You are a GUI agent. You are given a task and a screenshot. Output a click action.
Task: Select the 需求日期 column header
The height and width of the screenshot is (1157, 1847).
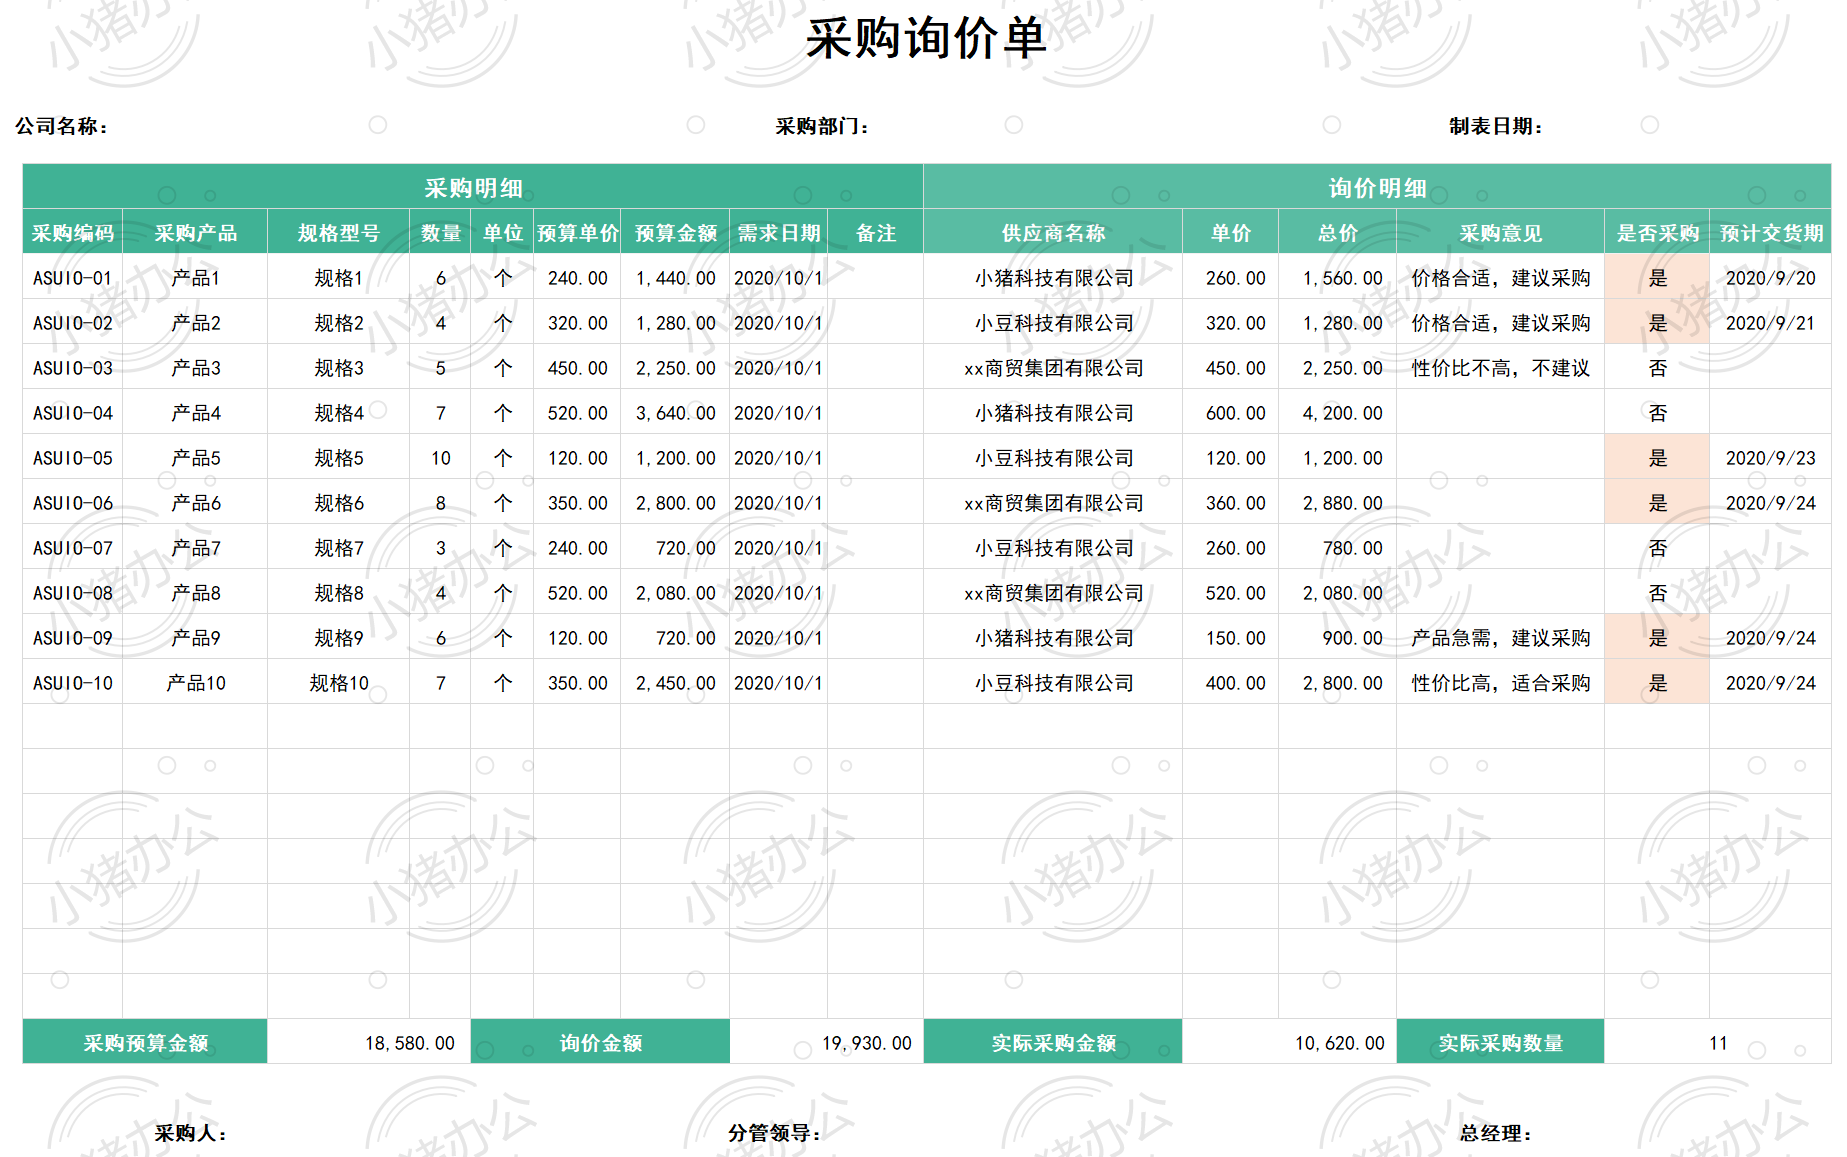tap(779, 233)
